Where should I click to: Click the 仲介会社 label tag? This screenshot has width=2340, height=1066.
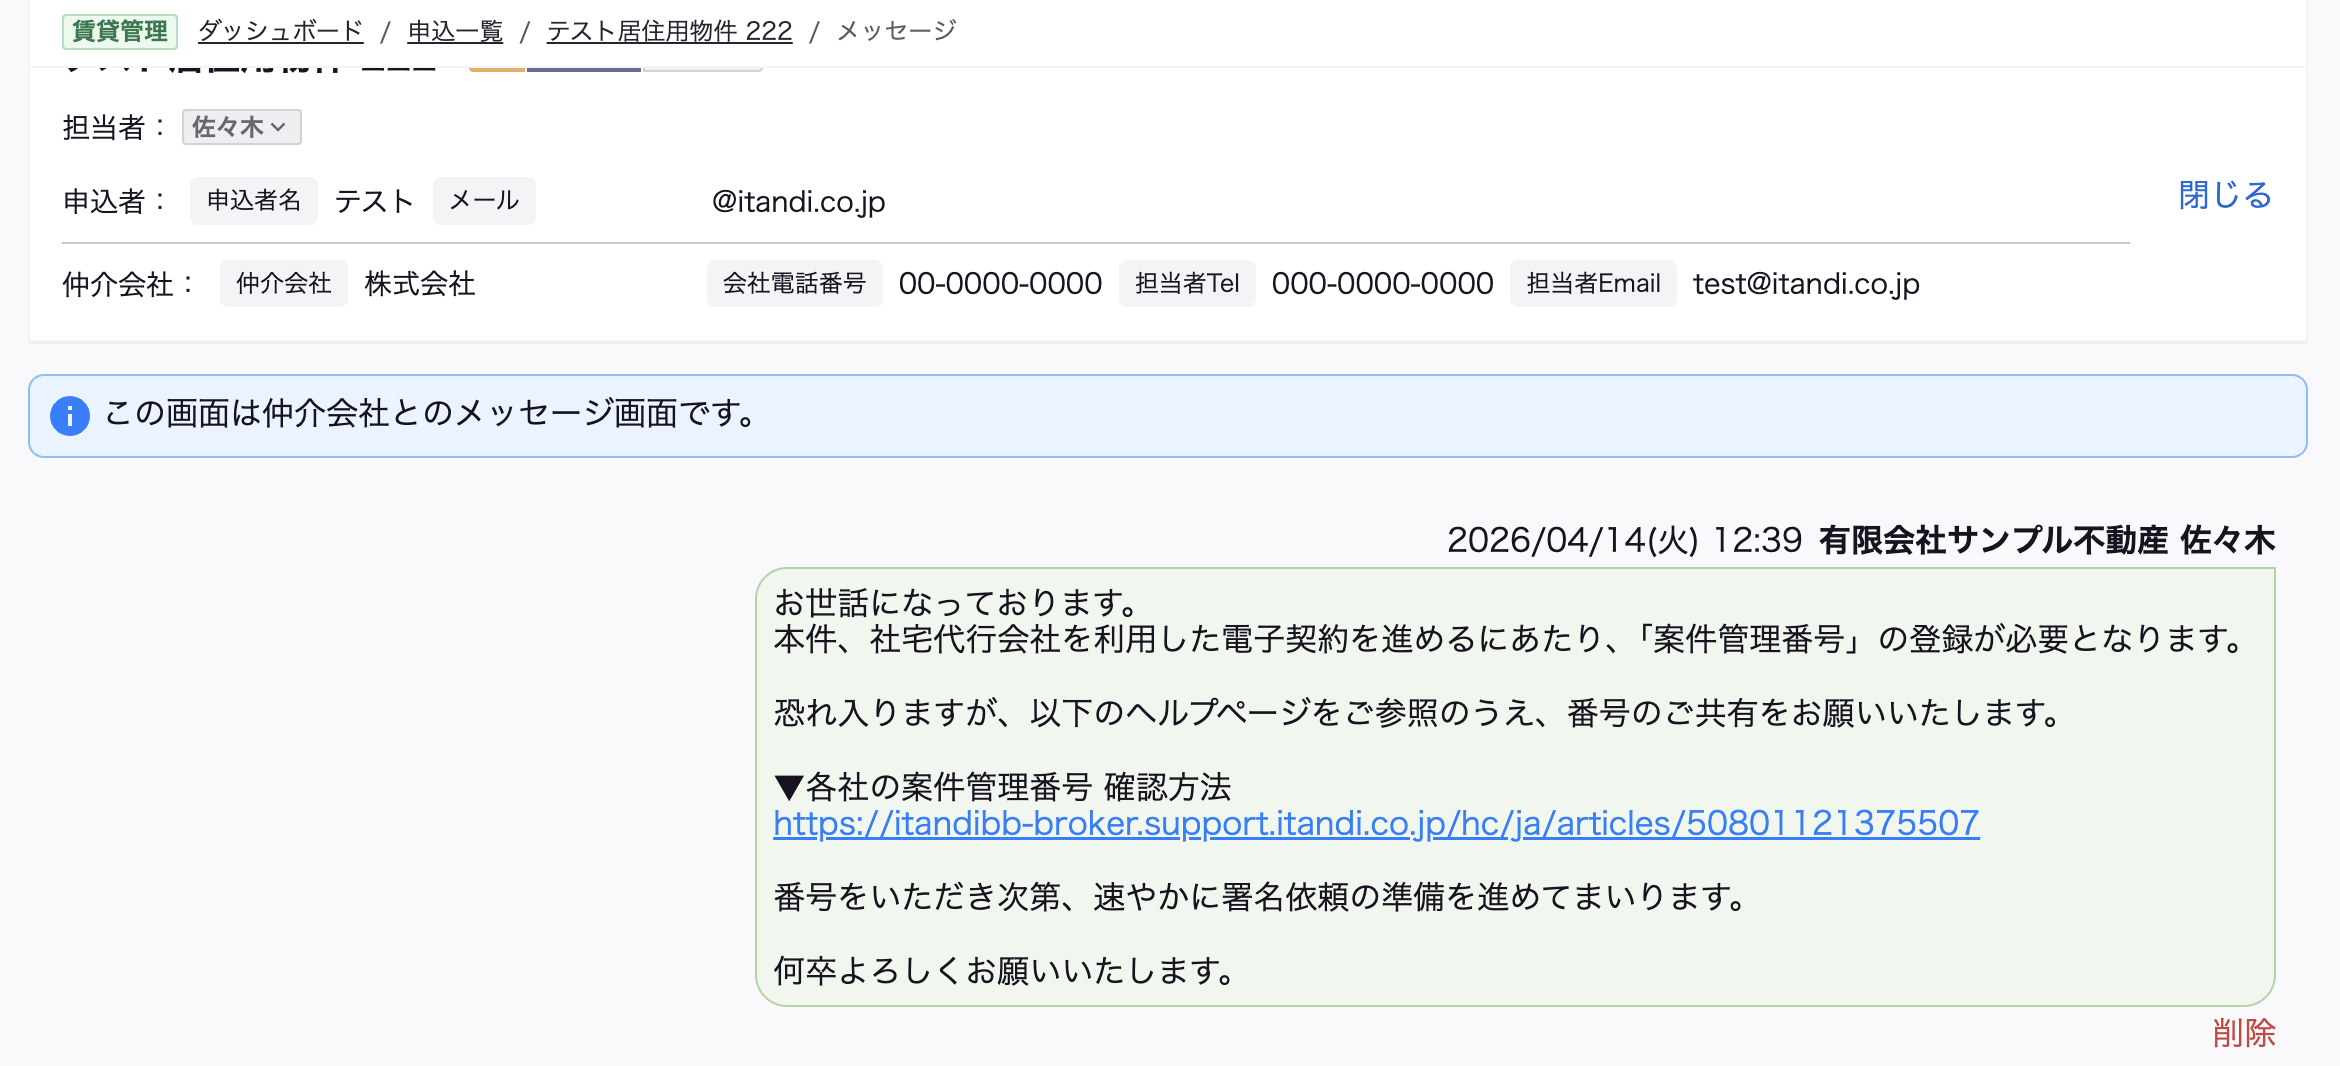tap(284, 284)
